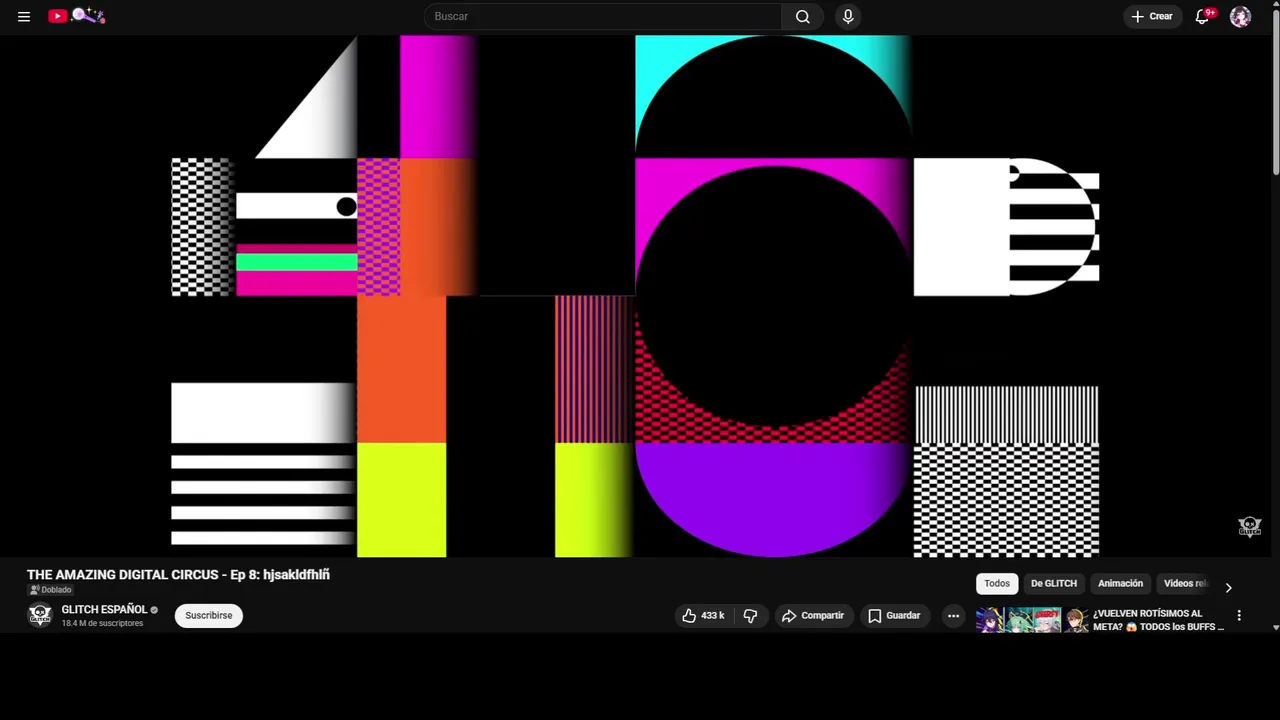The height and width of the screenshot is (720, 1280).
Task: Show more chips with the right arrow
Action: [1229, 588]
